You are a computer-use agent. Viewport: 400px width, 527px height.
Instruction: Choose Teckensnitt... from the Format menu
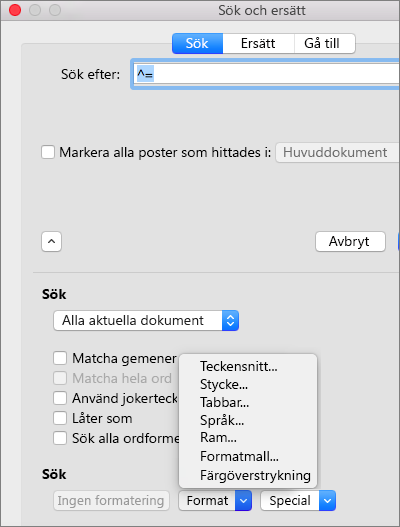click(248, 366)
